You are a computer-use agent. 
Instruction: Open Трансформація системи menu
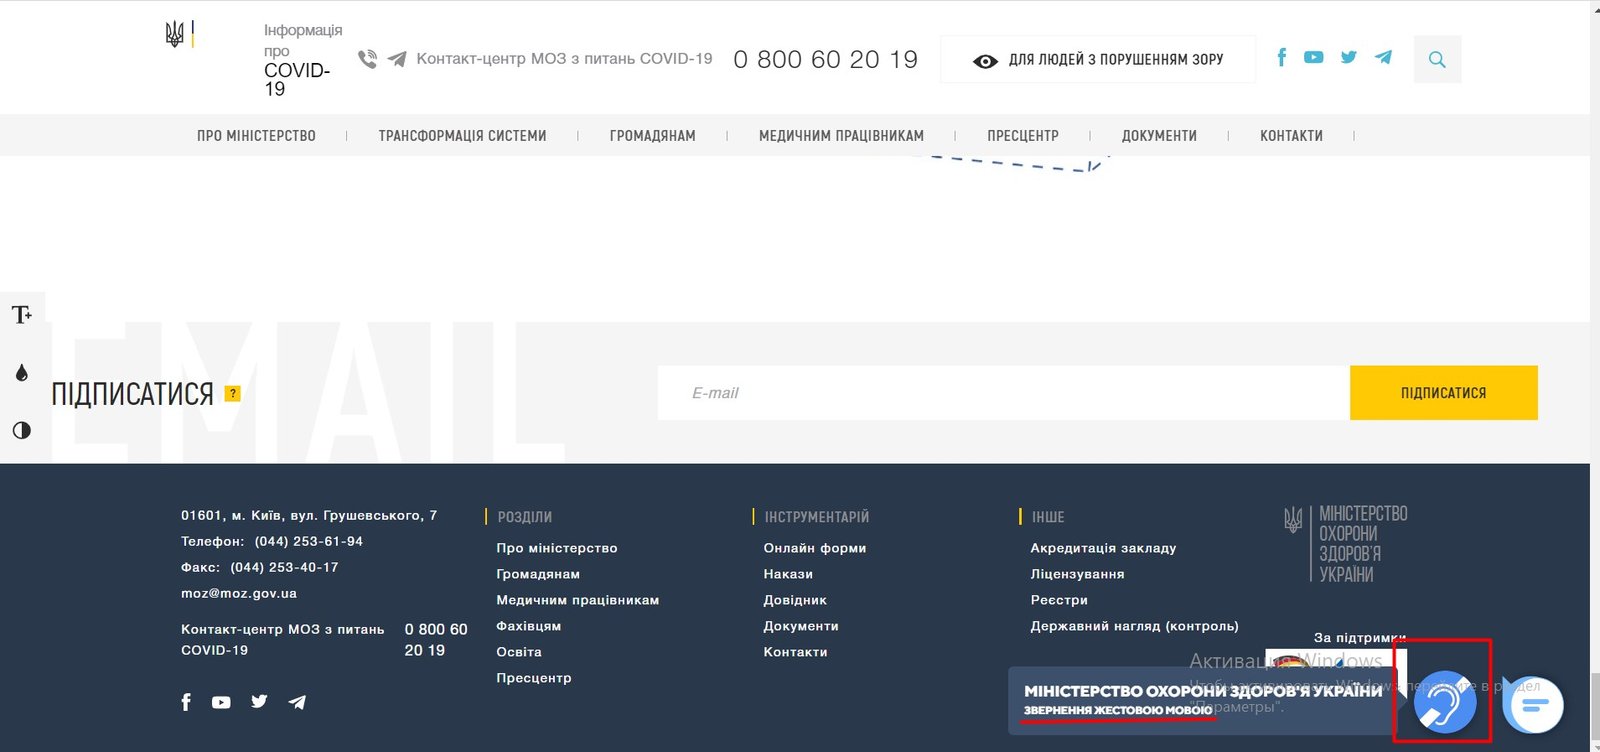coord(462,136)
